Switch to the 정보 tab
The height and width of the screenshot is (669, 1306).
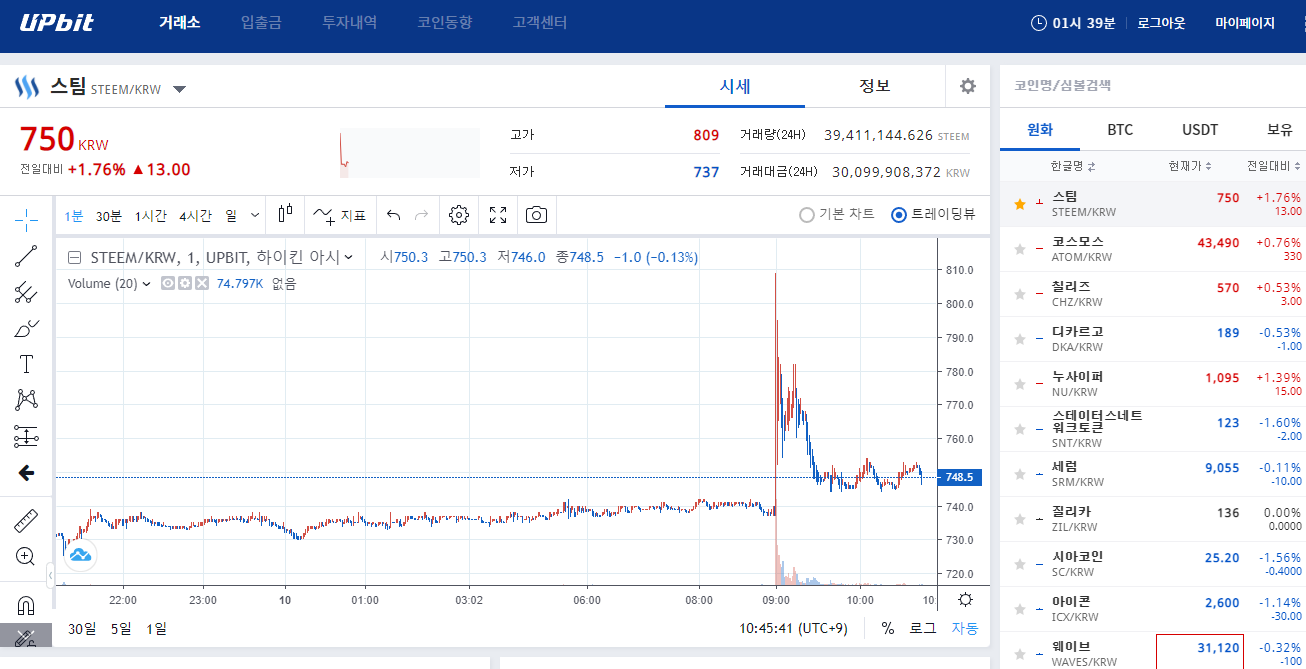[875, 86]
